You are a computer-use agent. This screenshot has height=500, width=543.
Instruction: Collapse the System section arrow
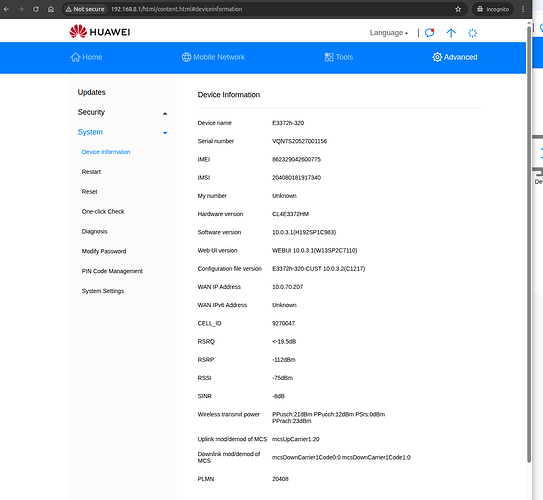[165, 133]
